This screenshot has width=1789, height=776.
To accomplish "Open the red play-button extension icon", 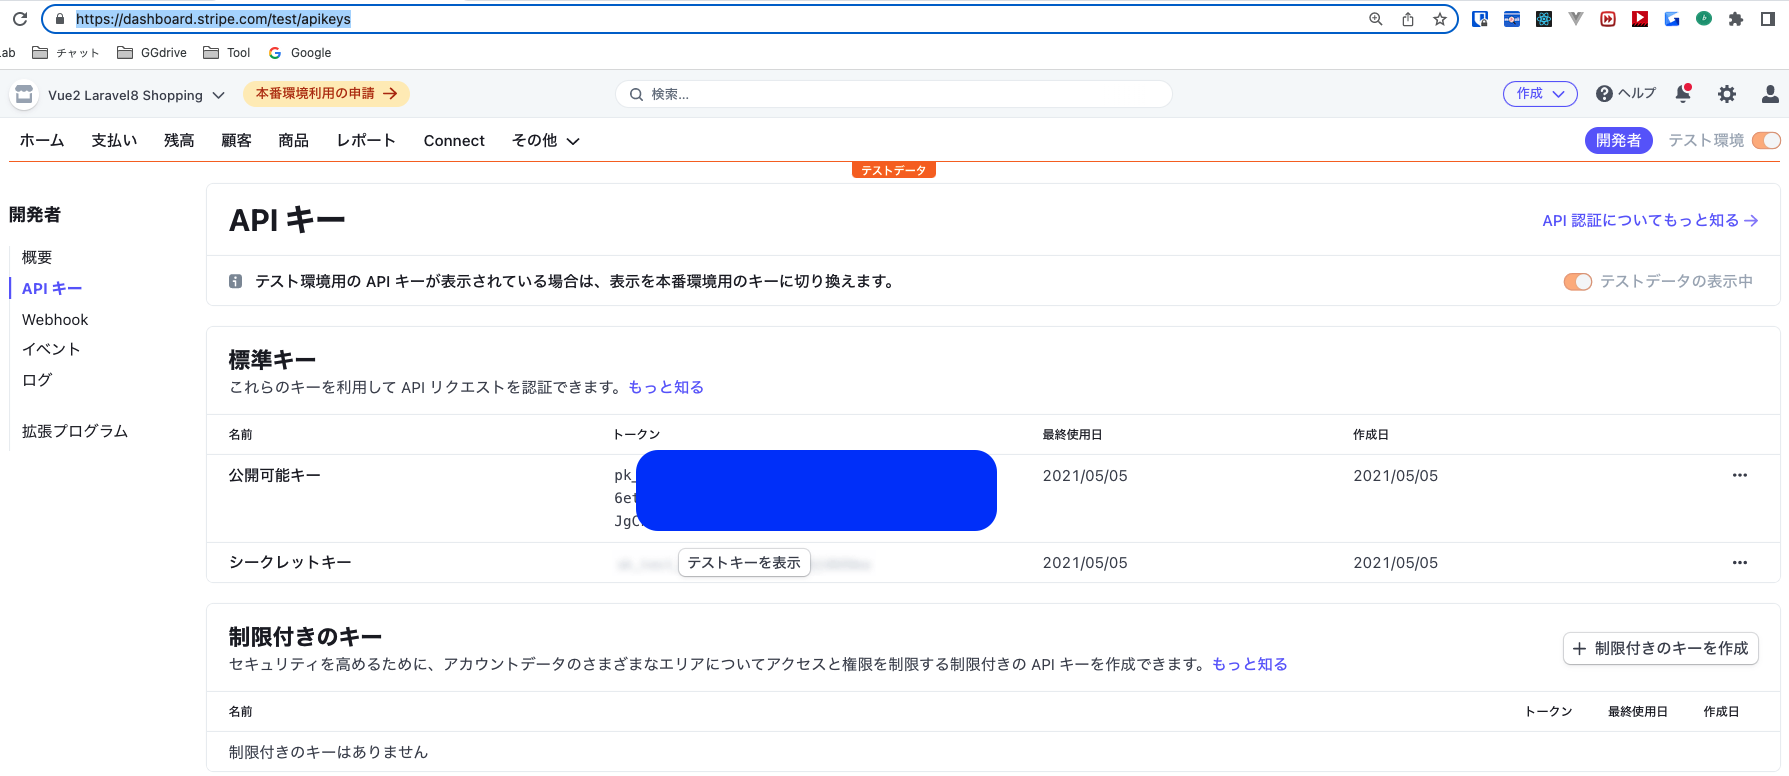I will click(x=1640, y=19).
